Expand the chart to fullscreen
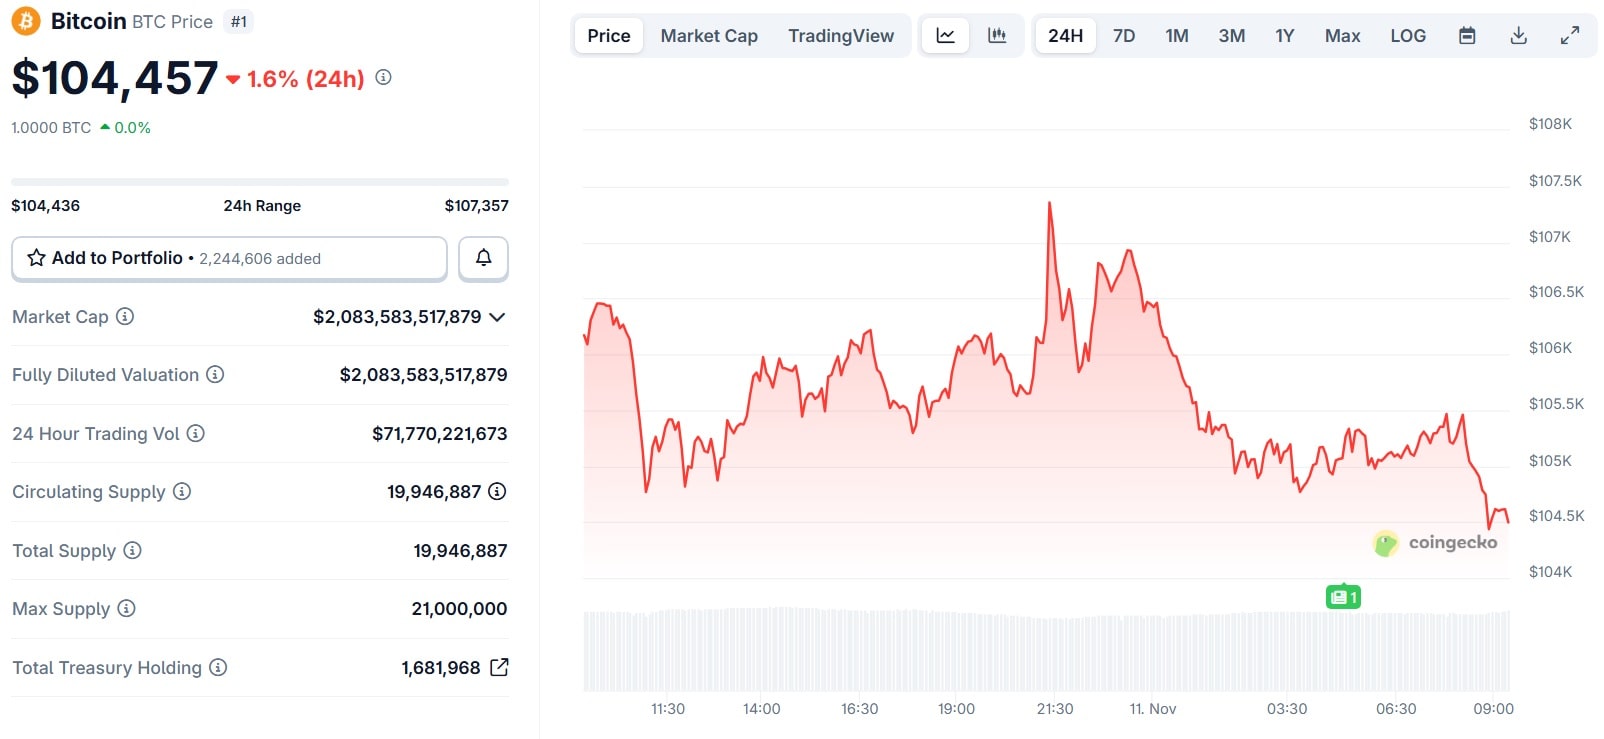 tap(1570, 36)
